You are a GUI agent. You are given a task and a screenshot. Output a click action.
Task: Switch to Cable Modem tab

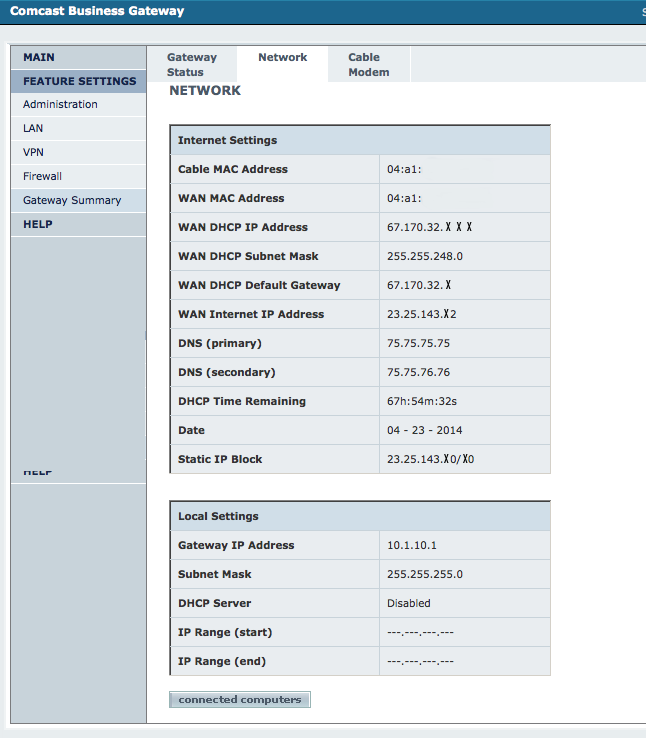(x=368, y=64)
